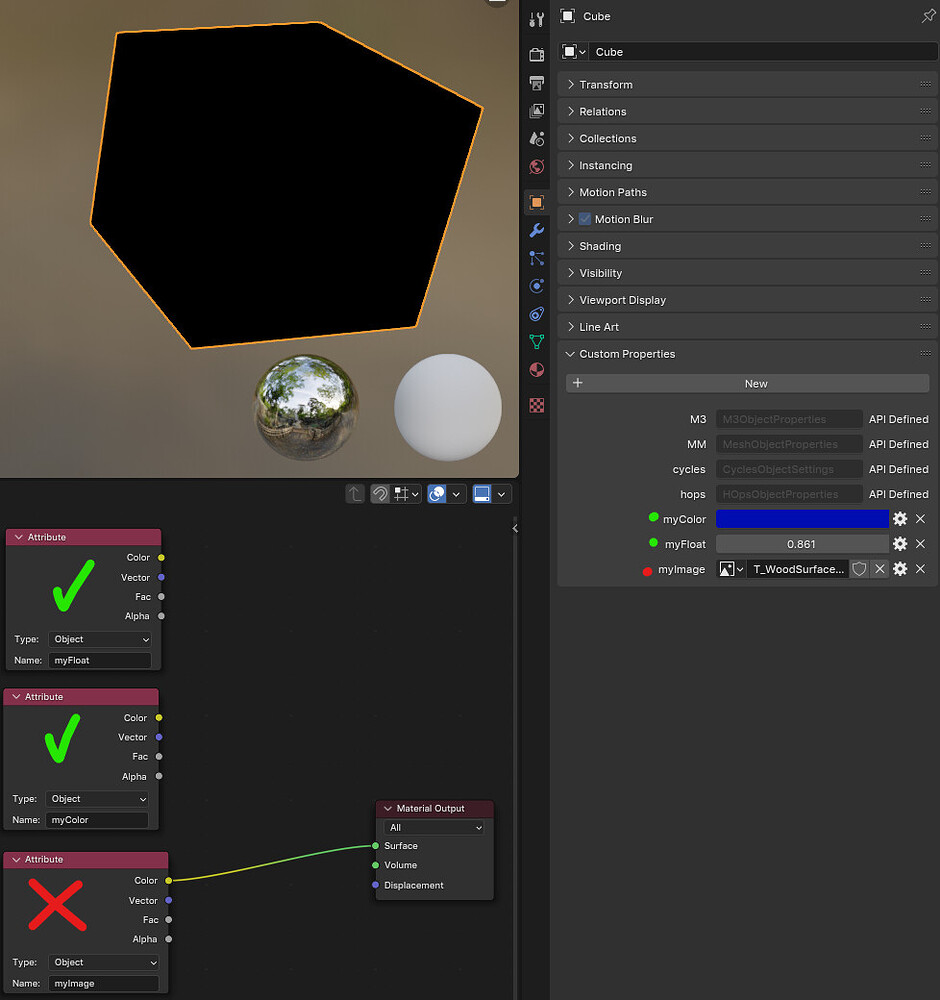Remove the myFloat custom property

(x=920, y=543)
